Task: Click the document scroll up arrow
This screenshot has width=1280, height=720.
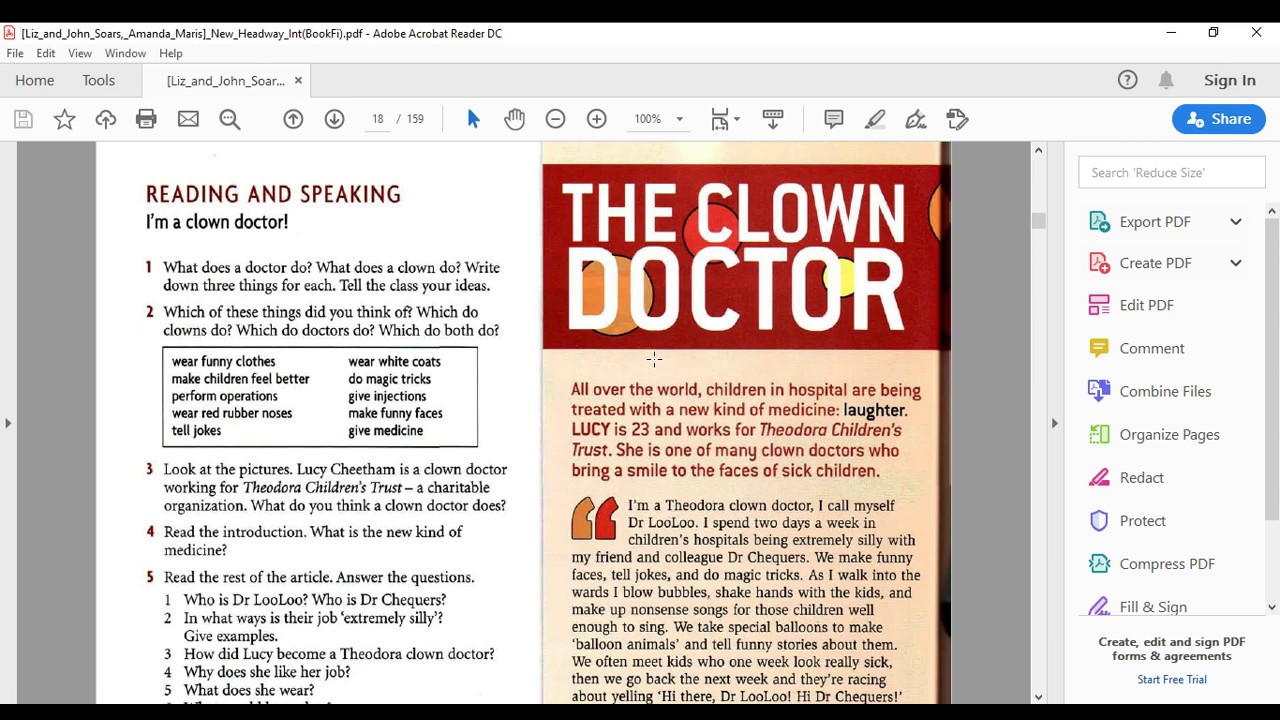Action: pyautogui.click(x=1038, y=150)
